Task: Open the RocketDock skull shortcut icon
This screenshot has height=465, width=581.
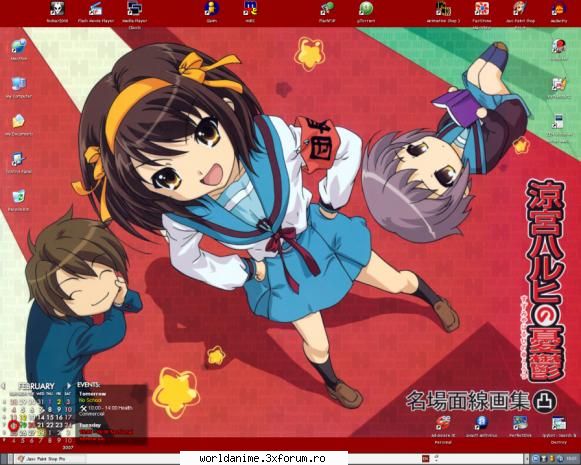Action: click(57, 9)
